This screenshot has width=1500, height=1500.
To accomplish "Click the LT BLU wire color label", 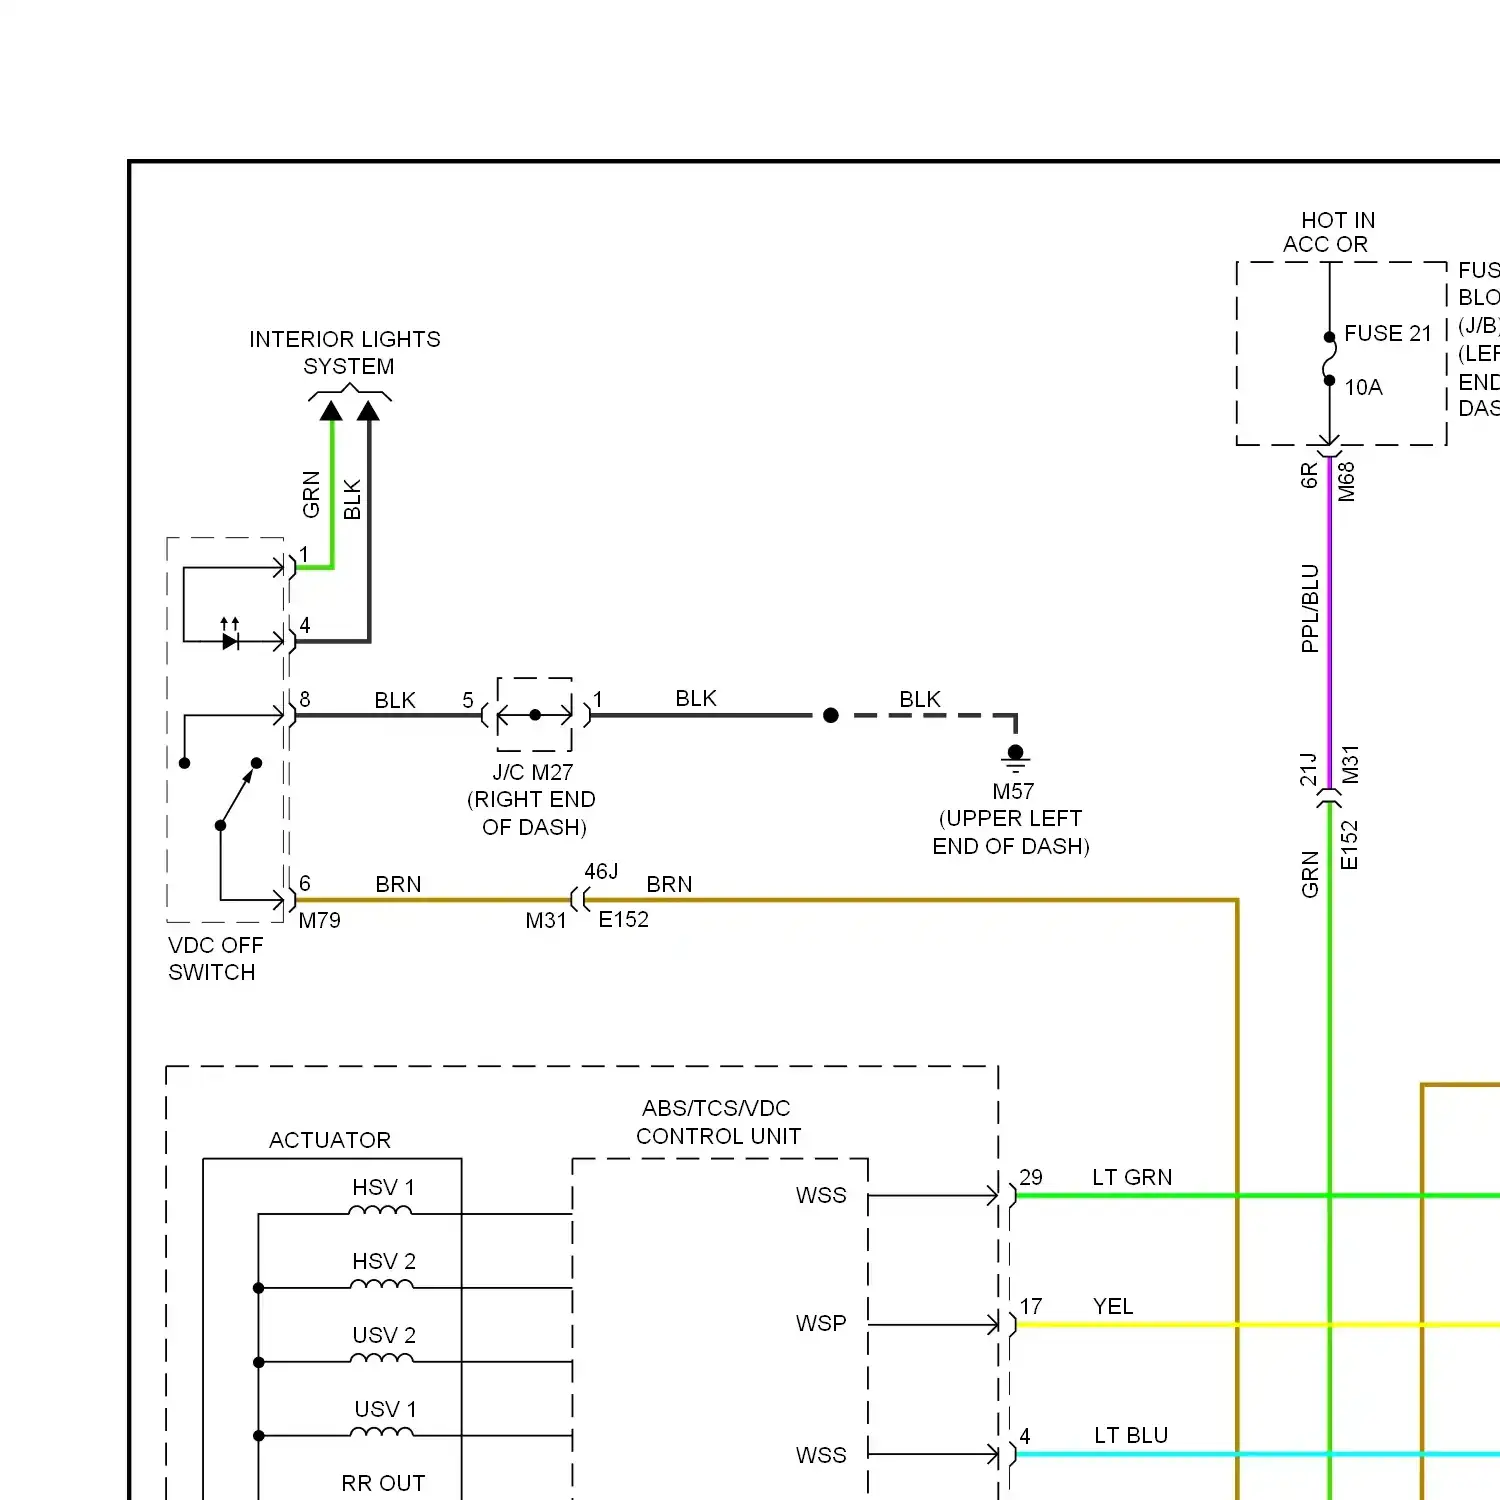I will (x=1131, y=1435).
